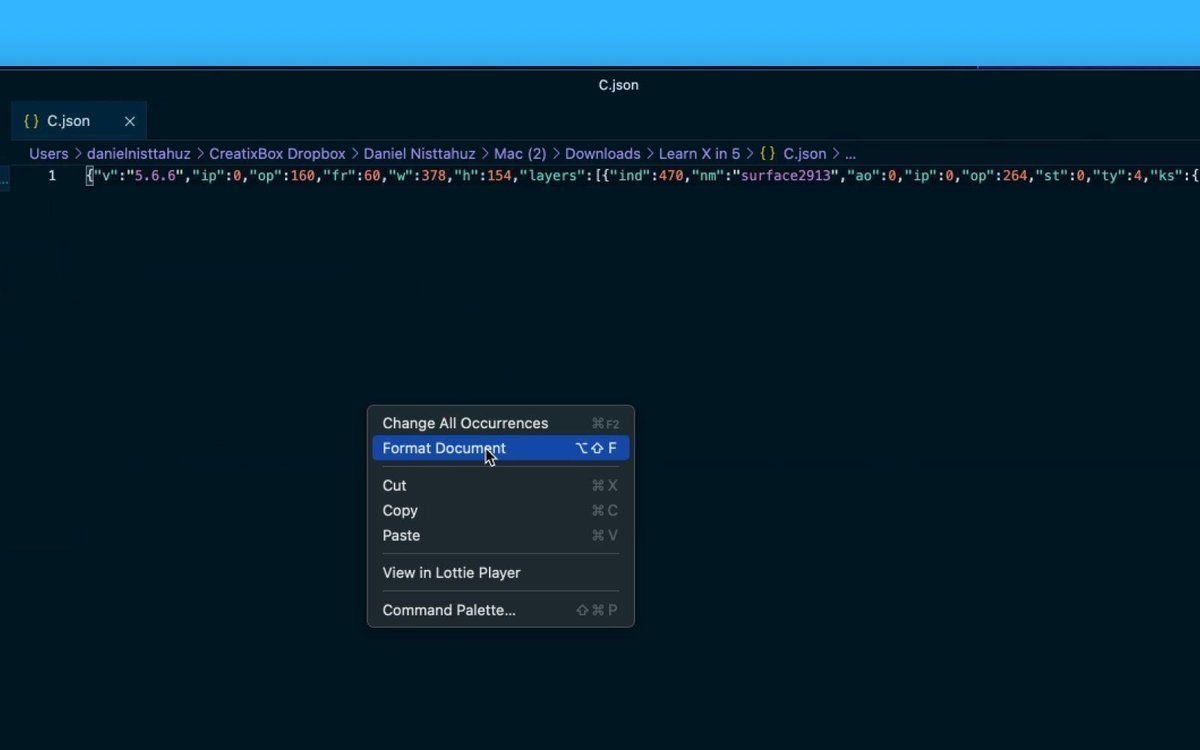Click the "5.6.6" version value
1200x750 pixels.
click(x=153, y=176)
